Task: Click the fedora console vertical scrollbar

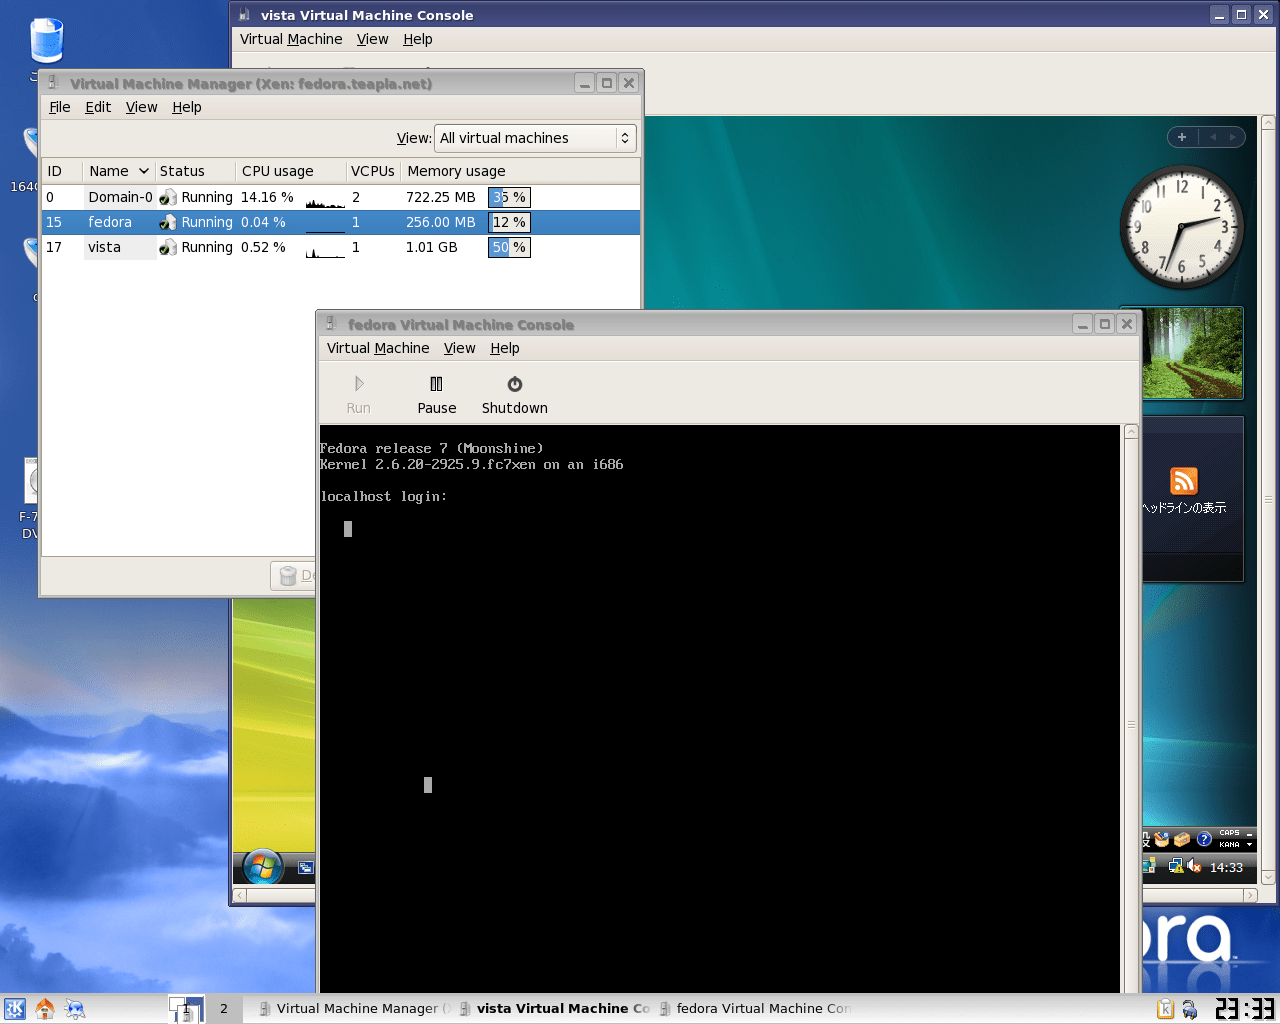Action: tap(1131, 709)
